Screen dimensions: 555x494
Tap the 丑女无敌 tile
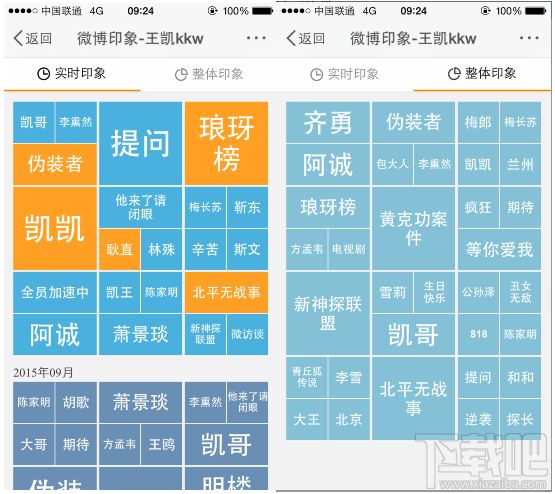(520, 292)
